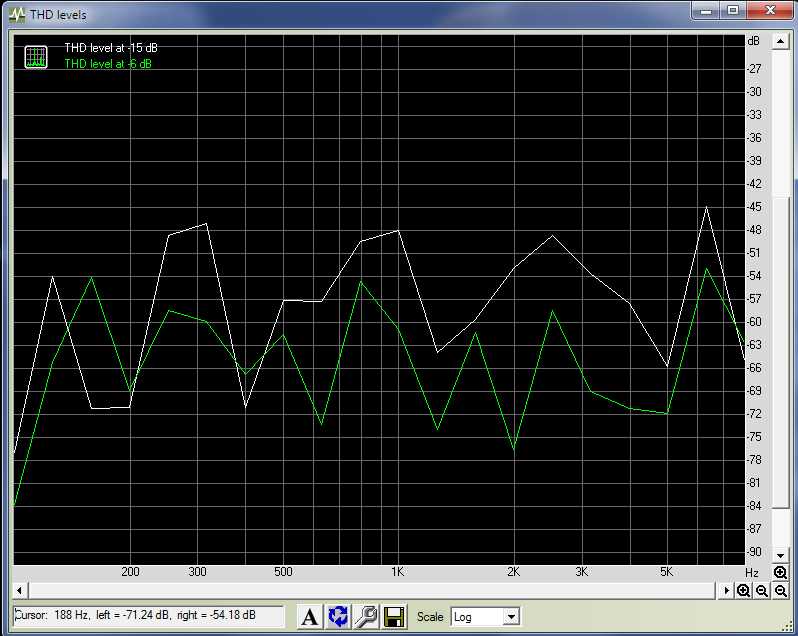The image size is (798, 636).
Task: Open graph settings with the wrench icon
Action: coord(366,617)
